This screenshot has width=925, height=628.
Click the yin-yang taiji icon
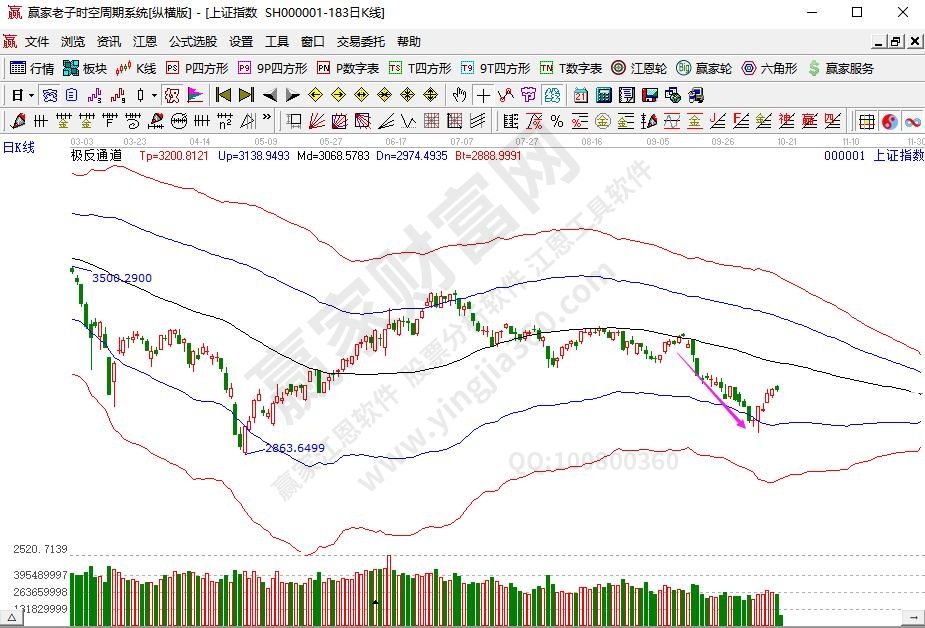889,121
